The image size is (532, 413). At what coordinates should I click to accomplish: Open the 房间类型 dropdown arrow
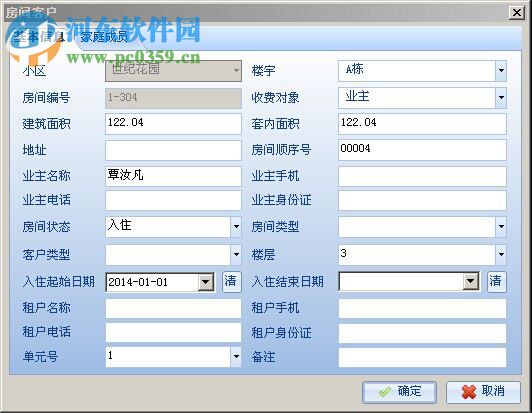(501, 226)
